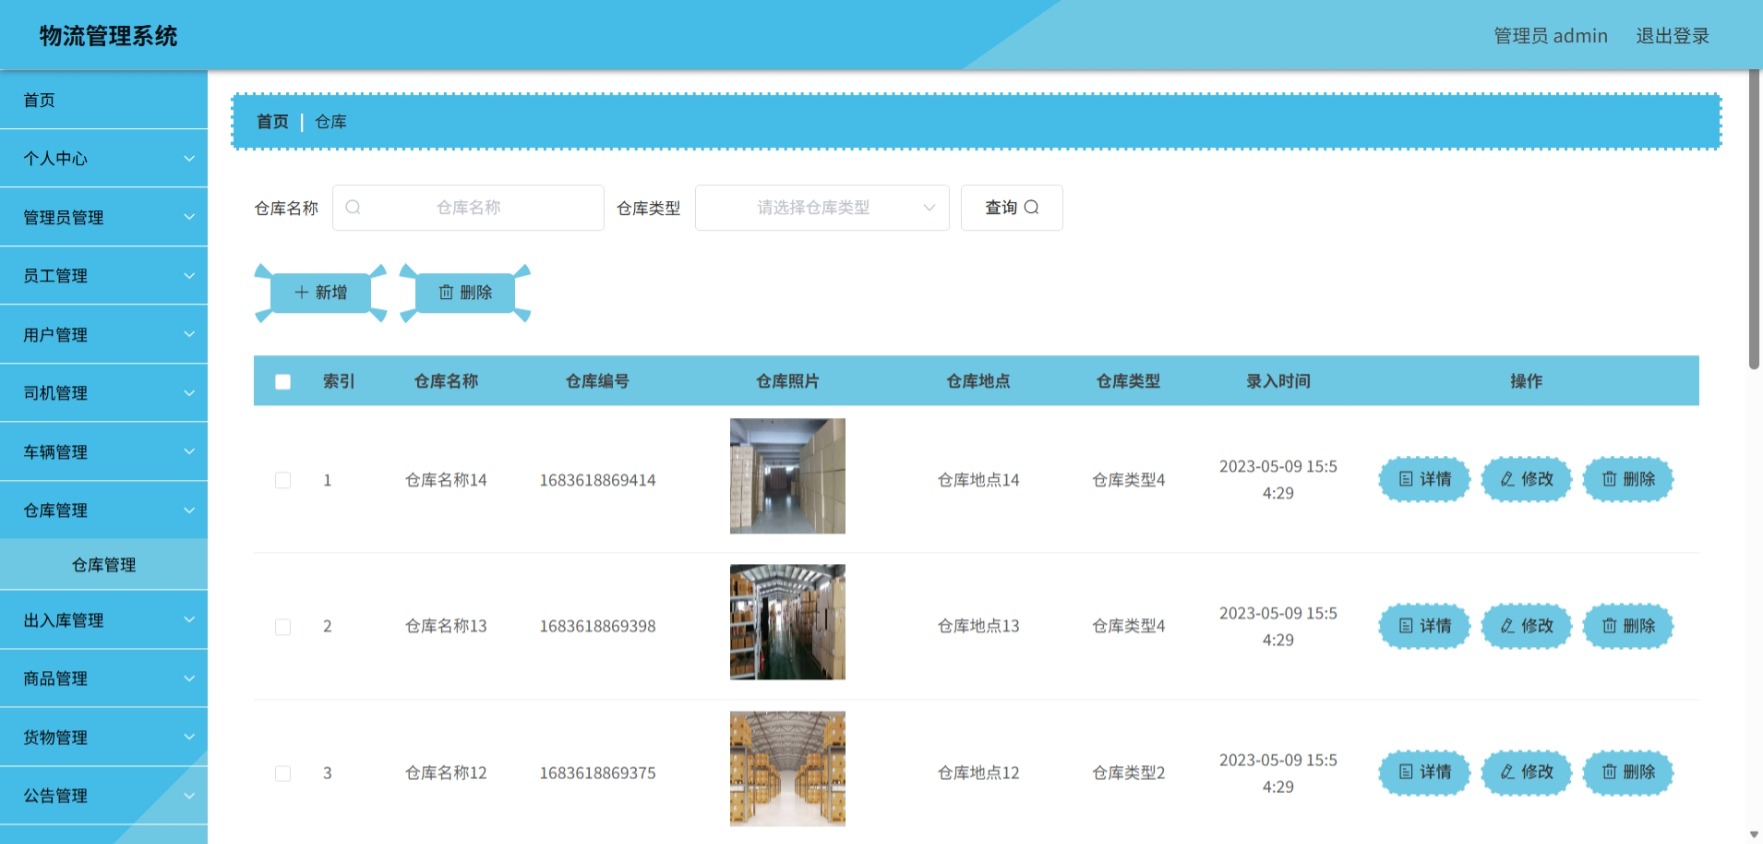This screenshot has width=1763, height=844.
Task: Click the vertical page scrollbar
Action: 1754,220
